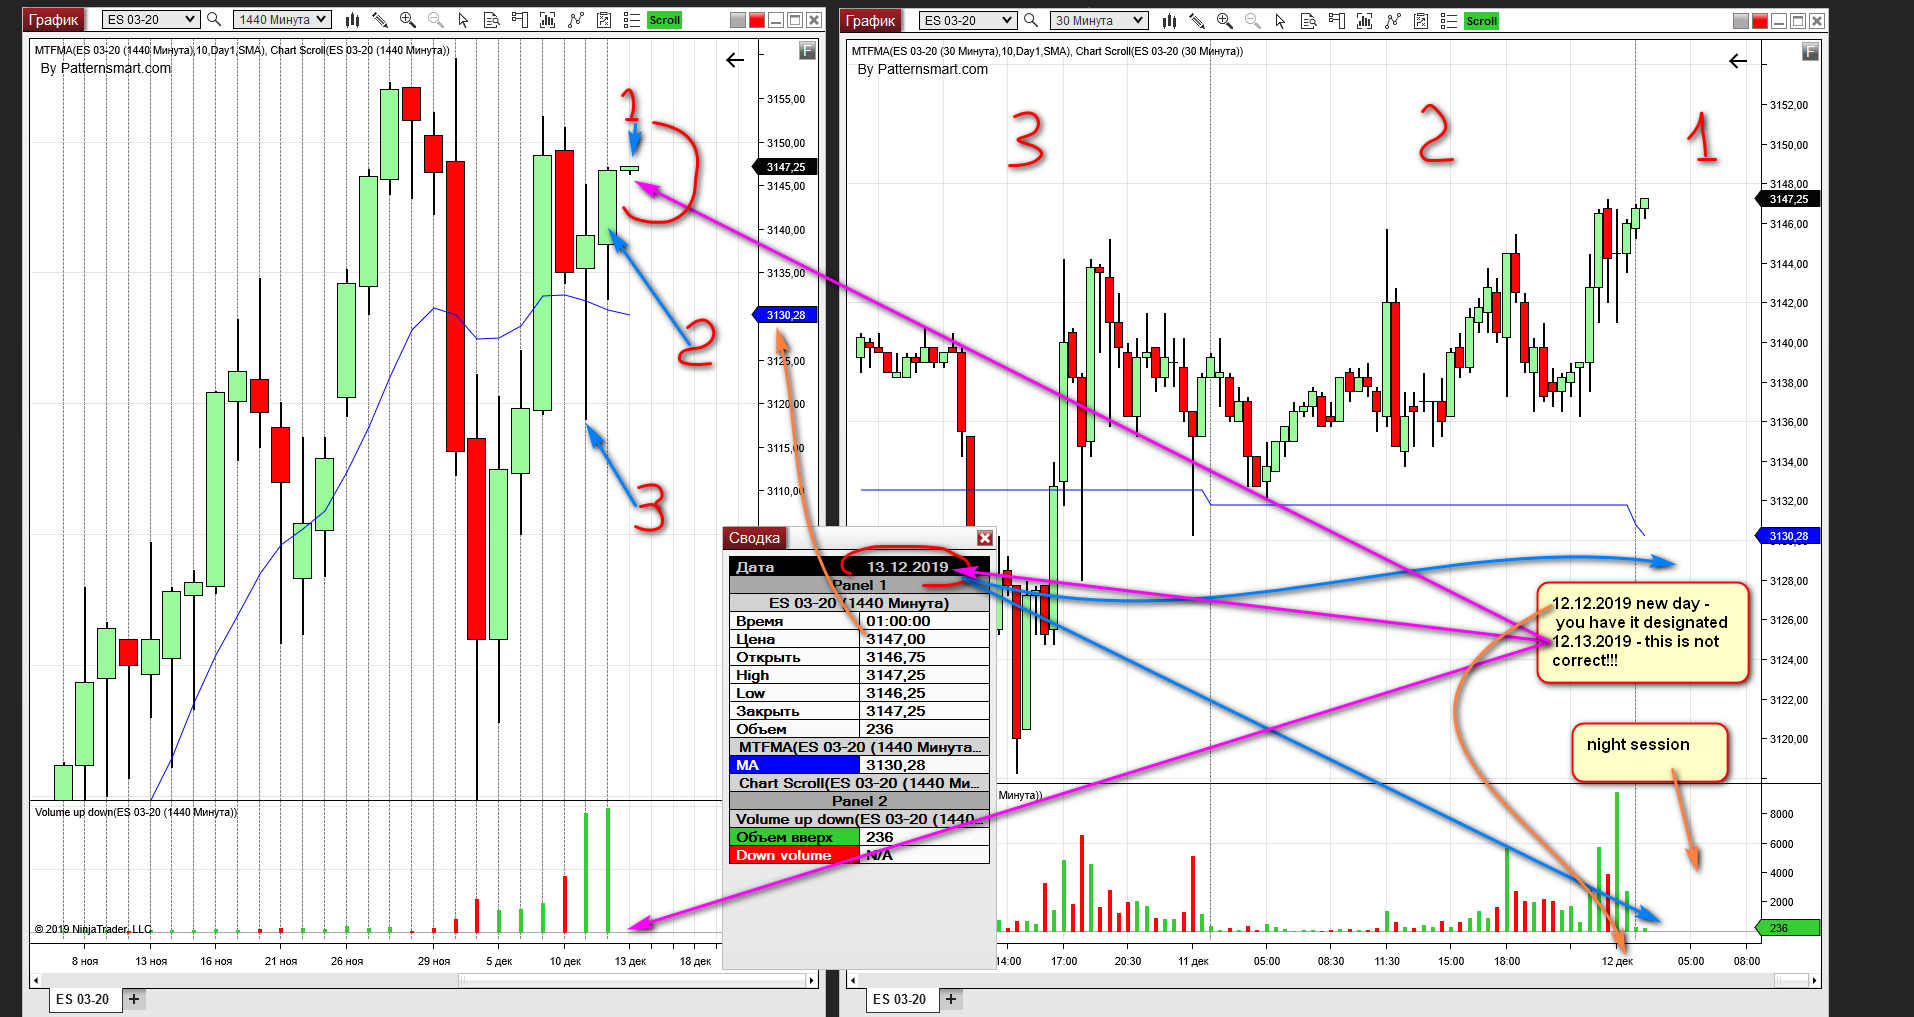Open Strategies in the 30 Минута chart toolbar
This screenshot has height=1017, width=1914.
coord(1421,20)
